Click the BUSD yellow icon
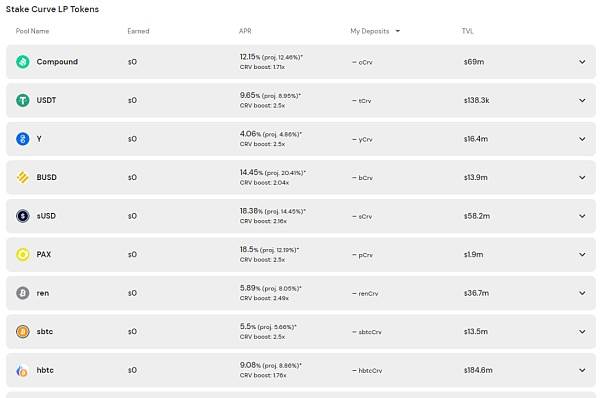600x398 pixels. pos(23,178)
